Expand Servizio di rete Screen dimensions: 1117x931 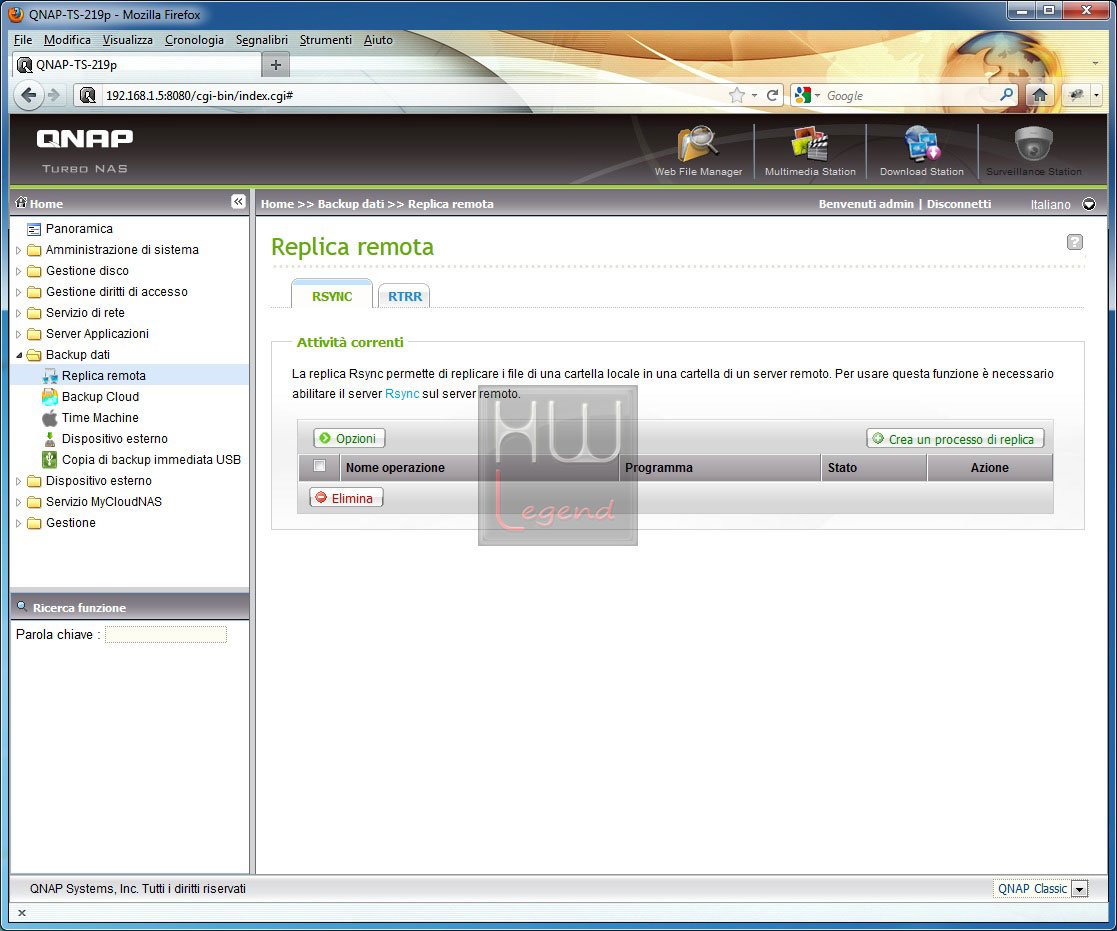point(19,313)
